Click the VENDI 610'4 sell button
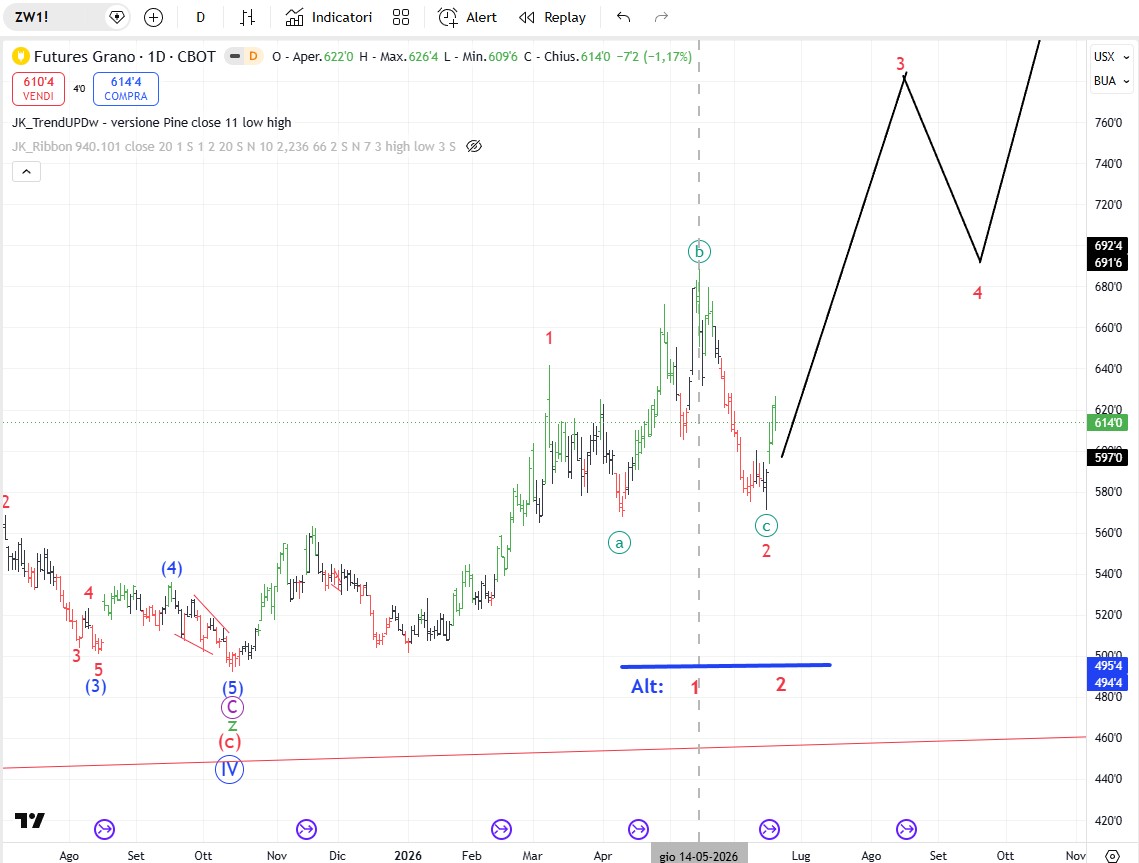1139x863 pixels. pos(38,89)
